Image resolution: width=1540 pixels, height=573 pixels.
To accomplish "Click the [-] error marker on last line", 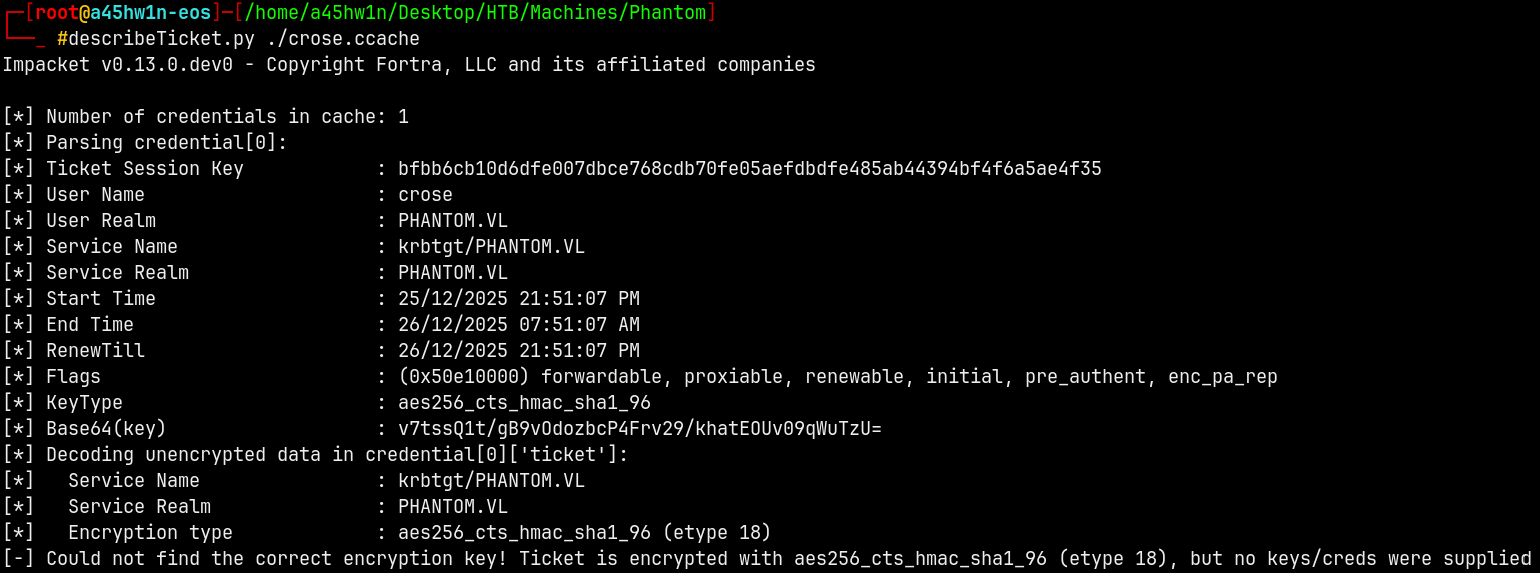I will (18, 559).
